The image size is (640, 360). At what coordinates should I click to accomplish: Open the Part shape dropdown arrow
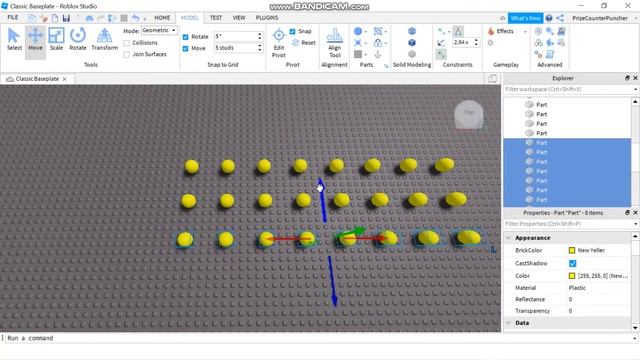point(366,32)
